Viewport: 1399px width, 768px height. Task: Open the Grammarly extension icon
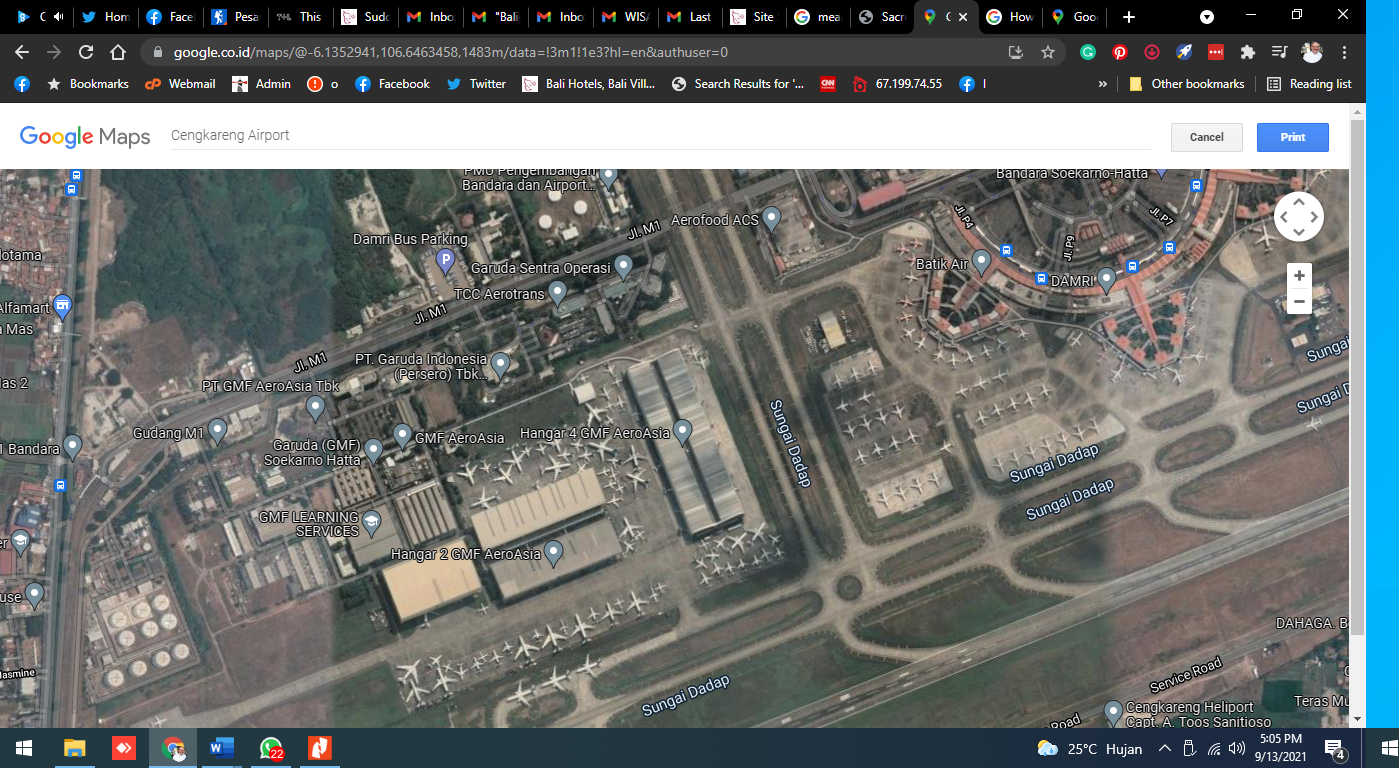tap(1088, 52)
